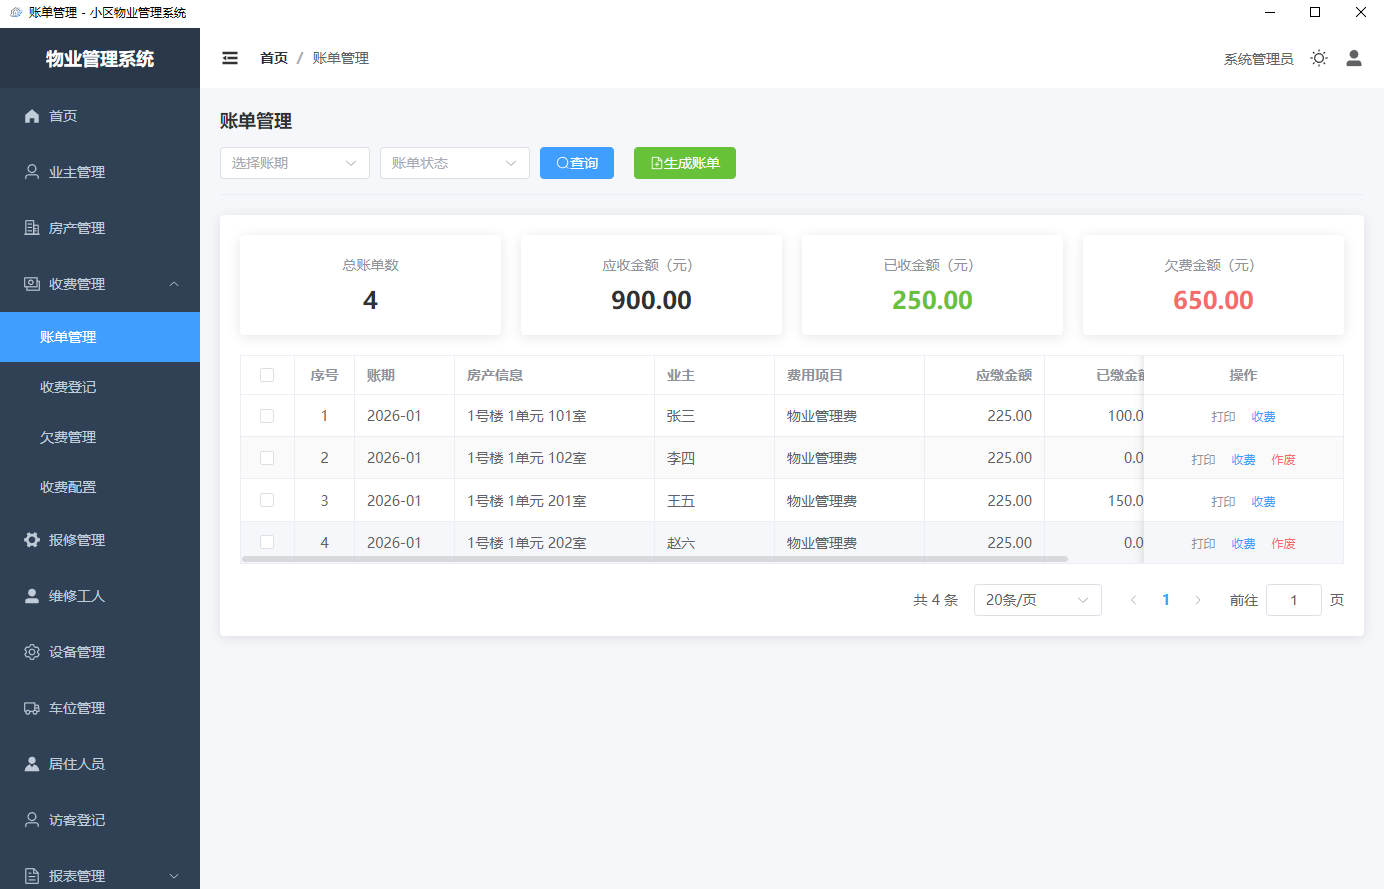Collapse the sidebar with the hamburger icon

[x=230, y=58]
